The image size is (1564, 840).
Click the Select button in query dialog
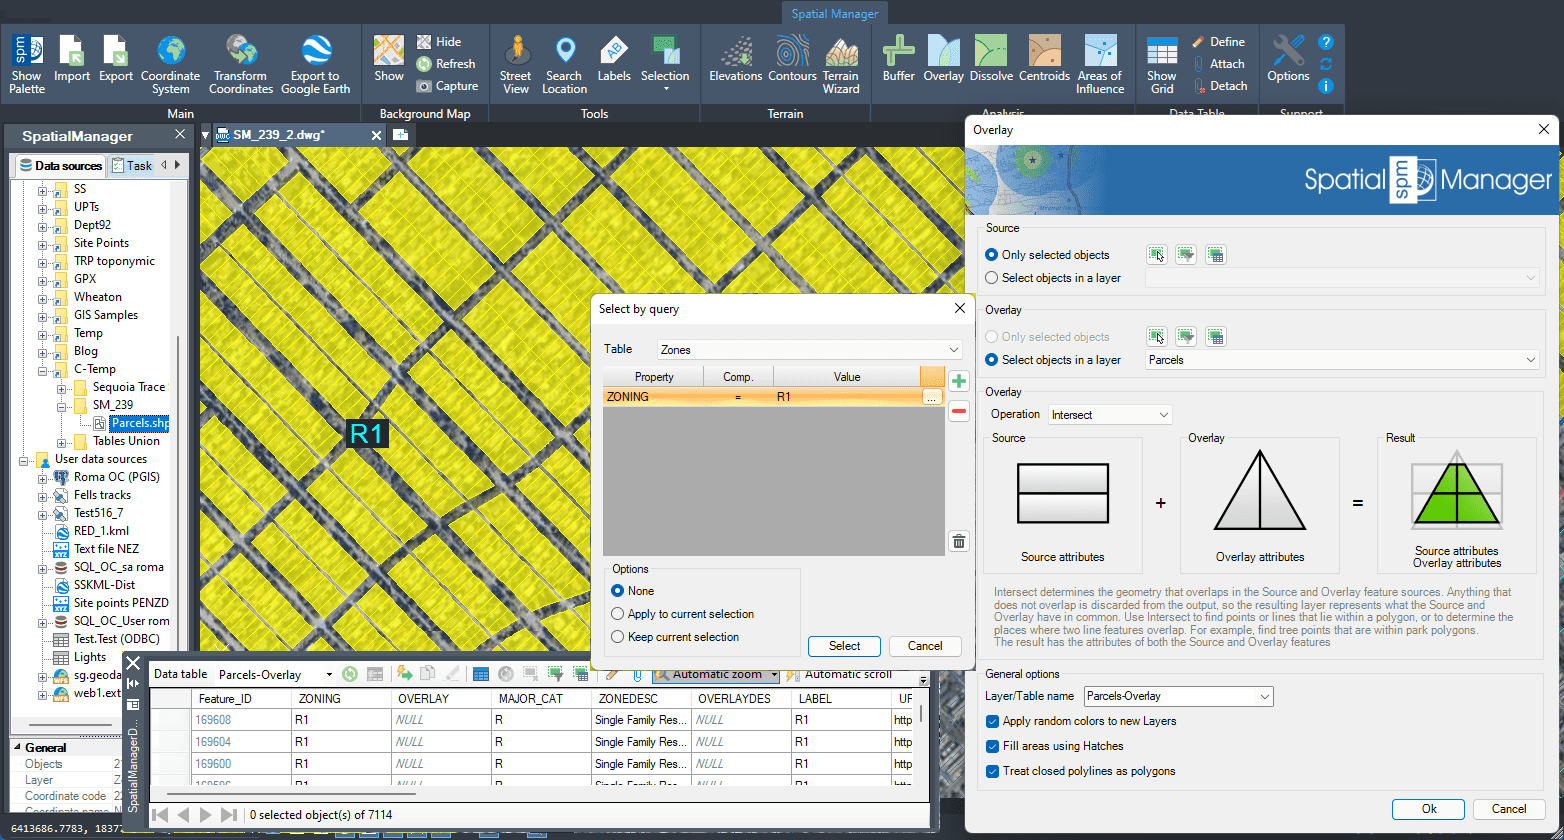click(844, 646)
